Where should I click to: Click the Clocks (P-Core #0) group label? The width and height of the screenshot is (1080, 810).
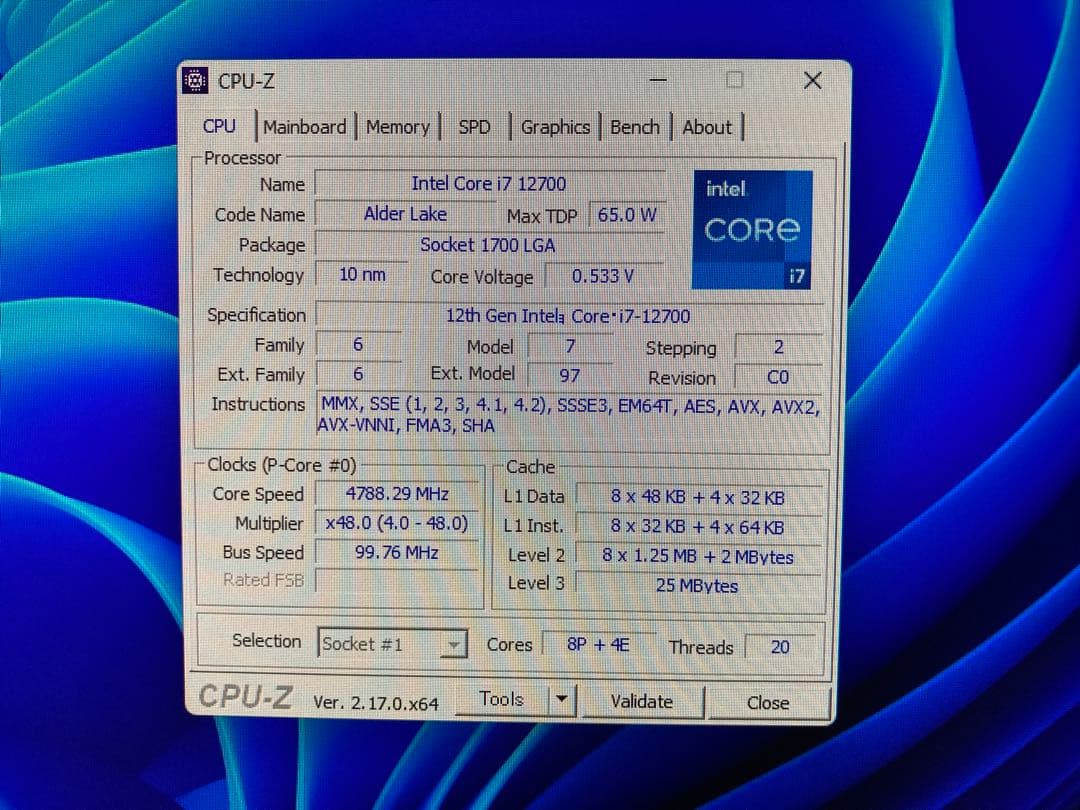point(282,465)
